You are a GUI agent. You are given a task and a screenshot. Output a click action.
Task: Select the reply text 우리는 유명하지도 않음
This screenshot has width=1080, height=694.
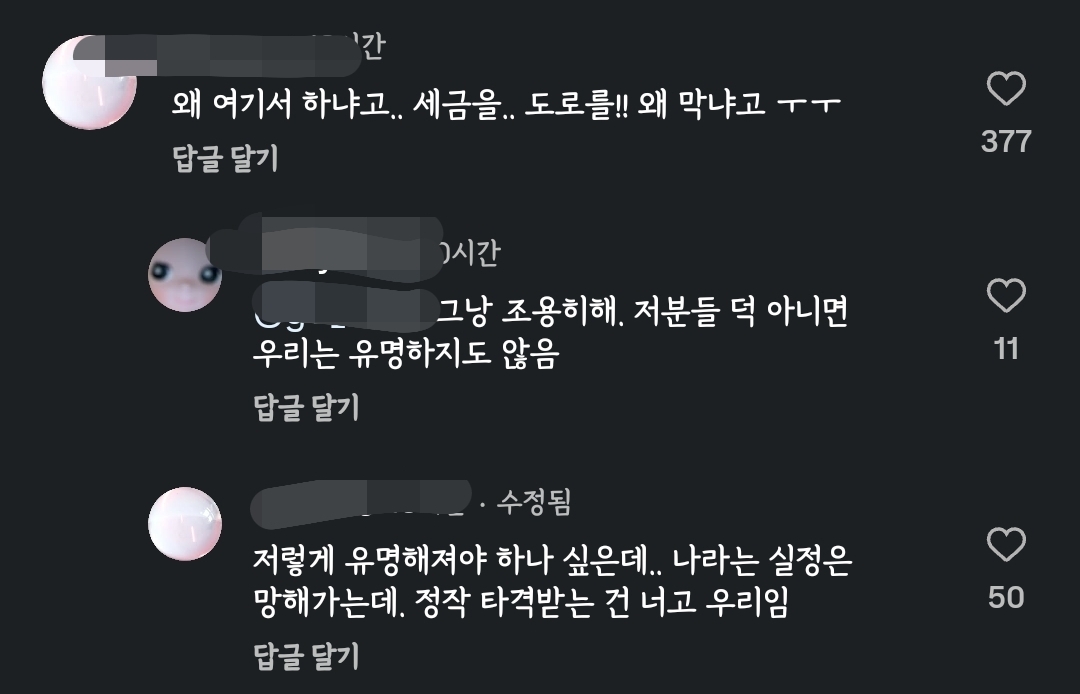406,354
